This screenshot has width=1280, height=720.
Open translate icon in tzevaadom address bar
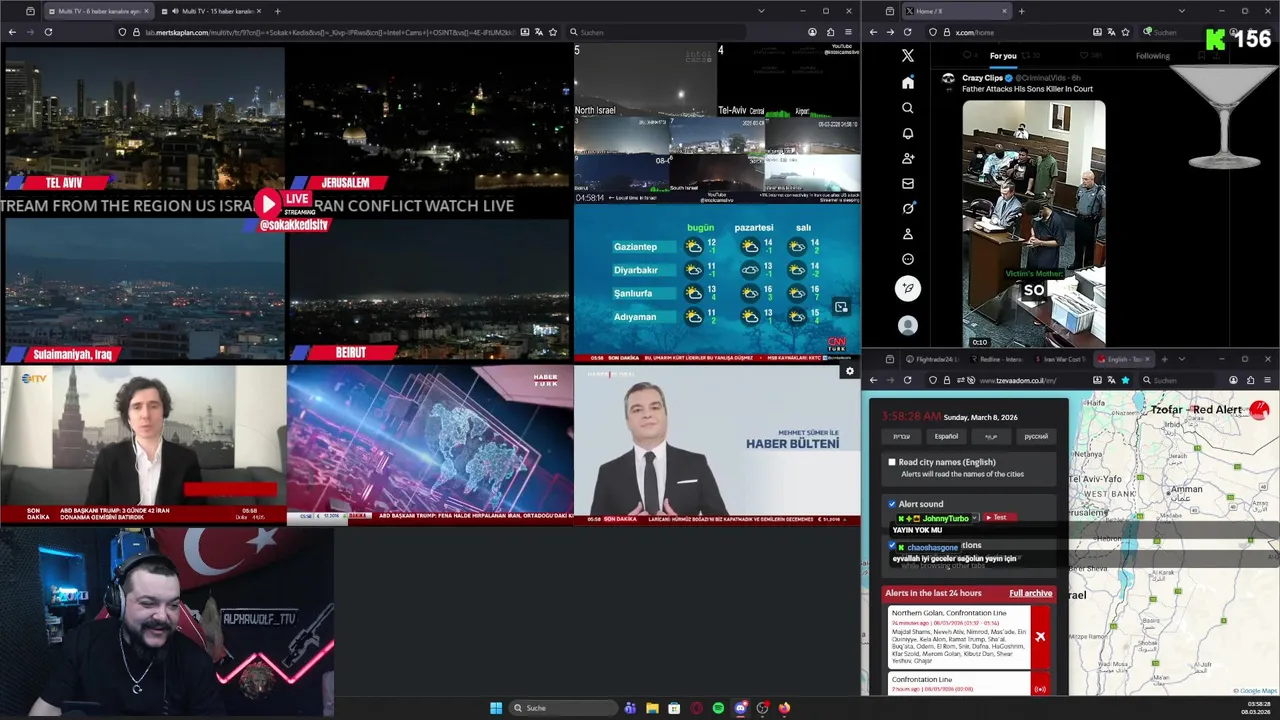click(1111, 380)
